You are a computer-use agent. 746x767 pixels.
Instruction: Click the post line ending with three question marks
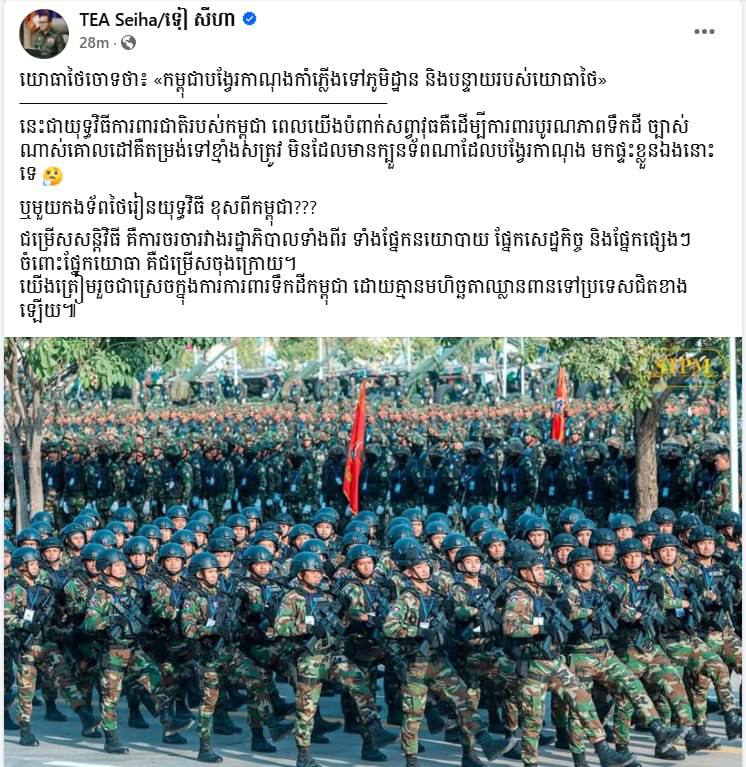tap(168, 209)
